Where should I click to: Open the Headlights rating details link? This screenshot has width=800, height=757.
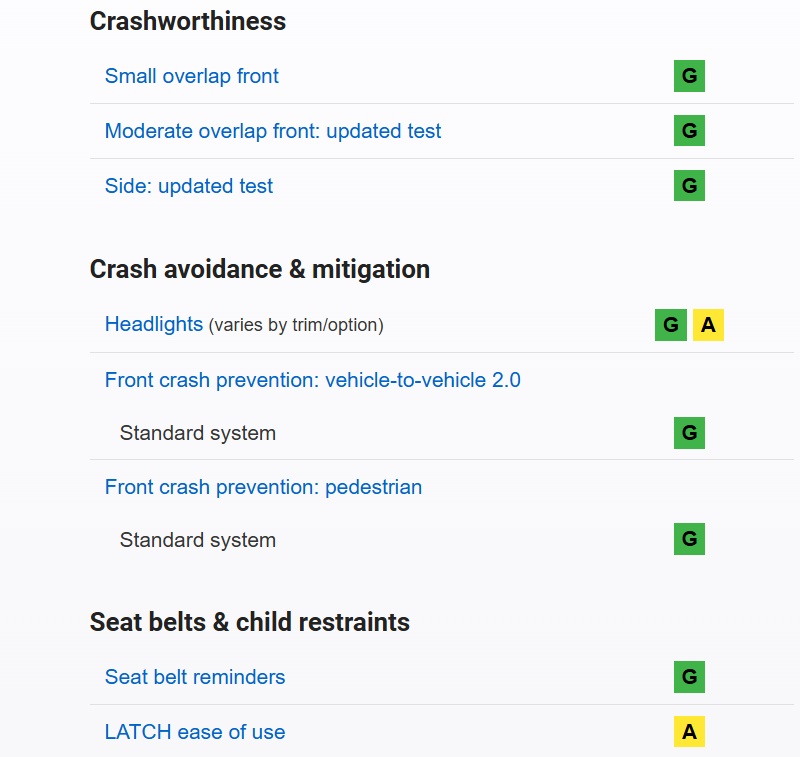tap(154, 324)
